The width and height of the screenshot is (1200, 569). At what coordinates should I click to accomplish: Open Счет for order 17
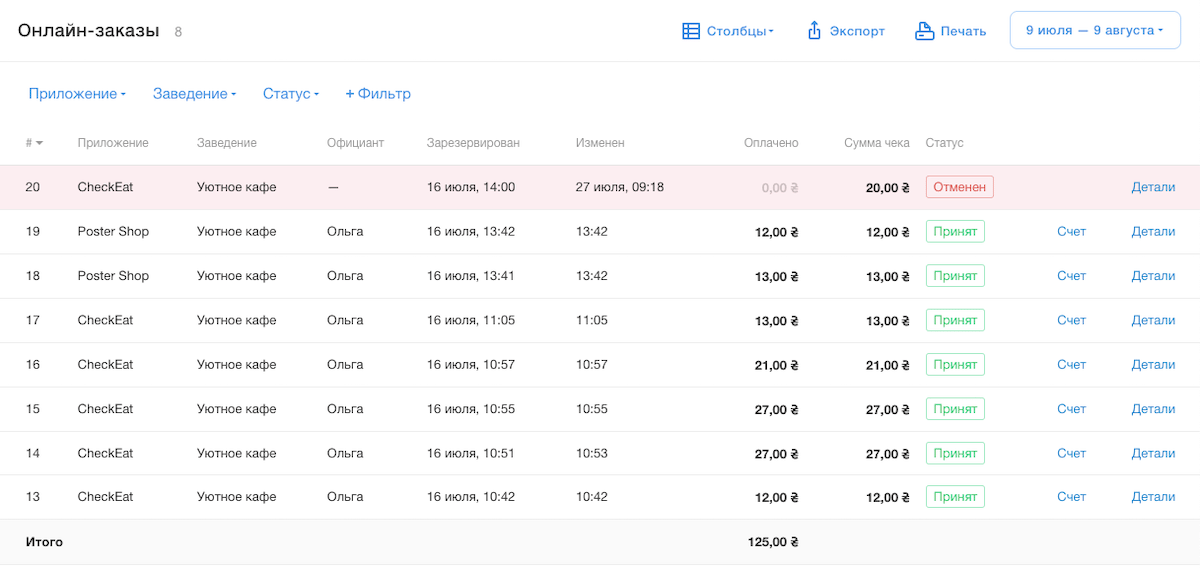click(1071, 320)
